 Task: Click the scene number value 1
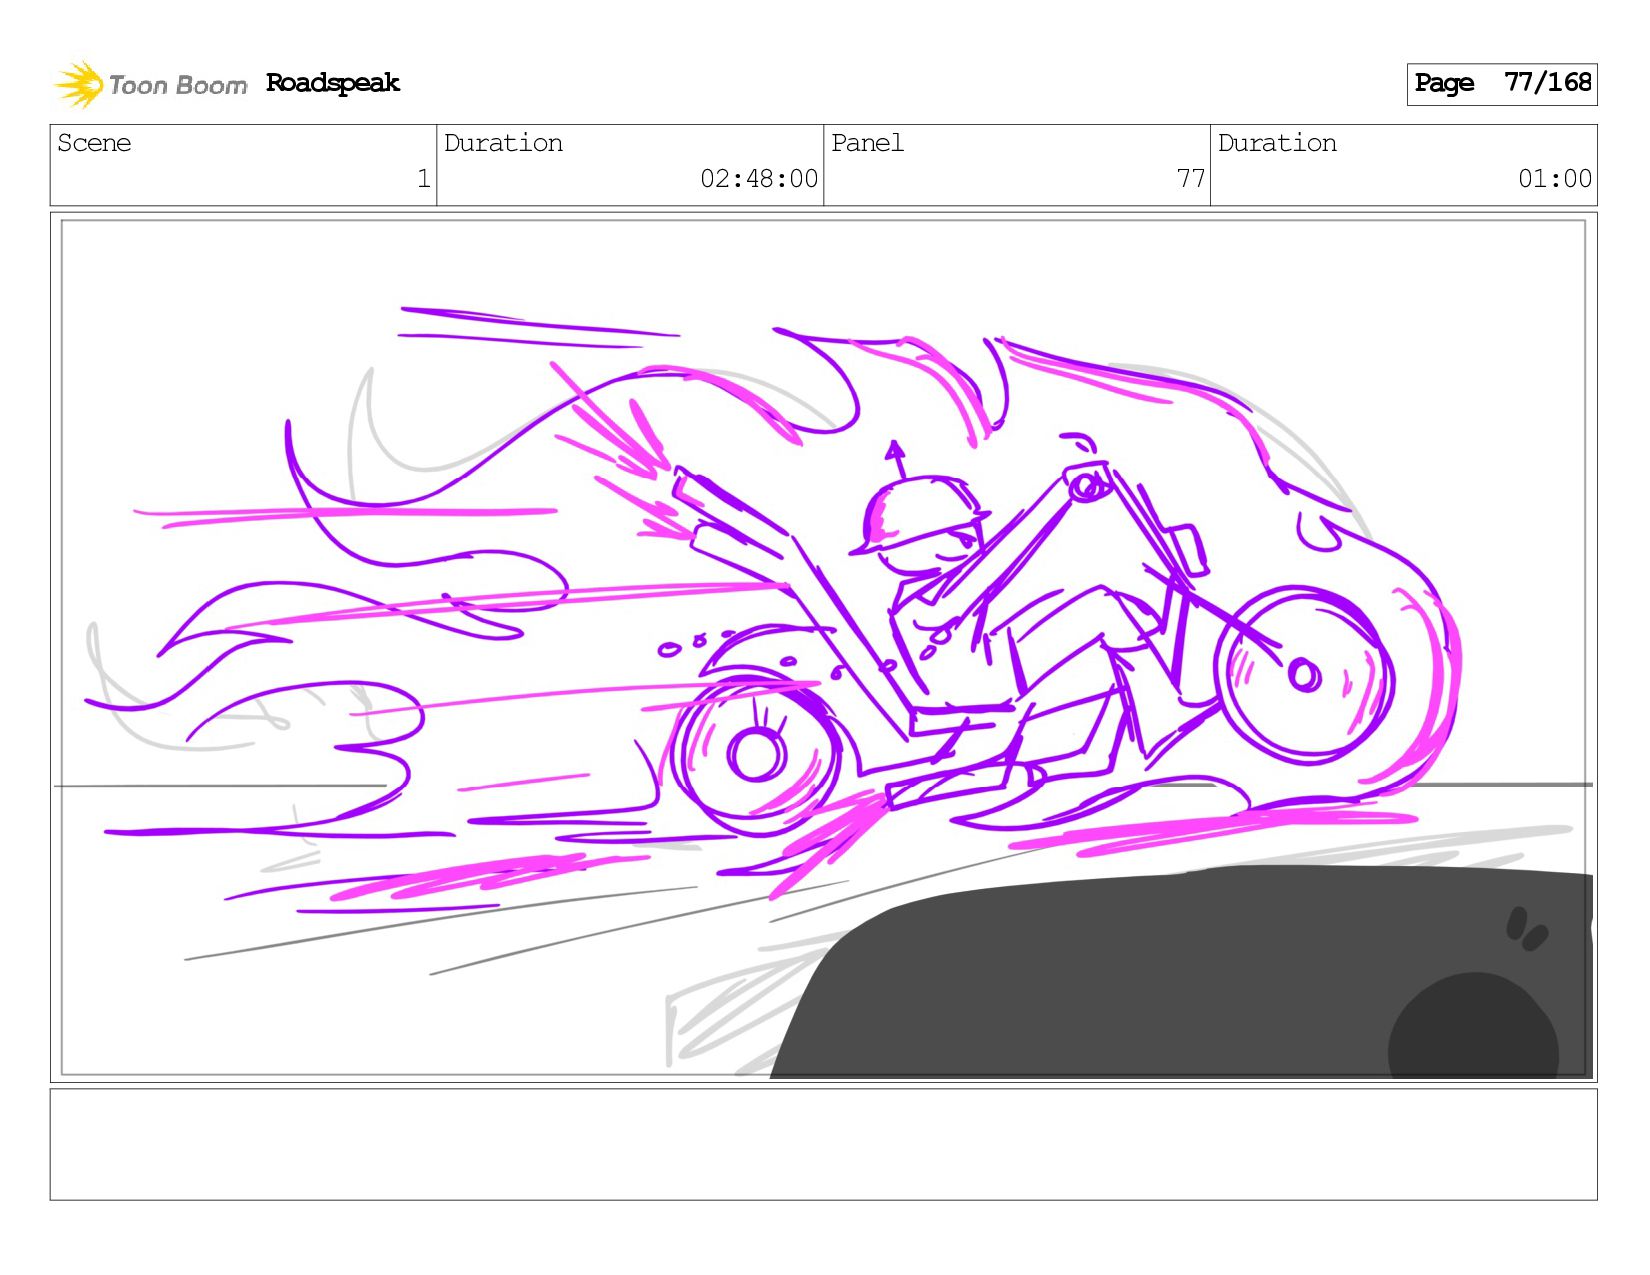424,179
